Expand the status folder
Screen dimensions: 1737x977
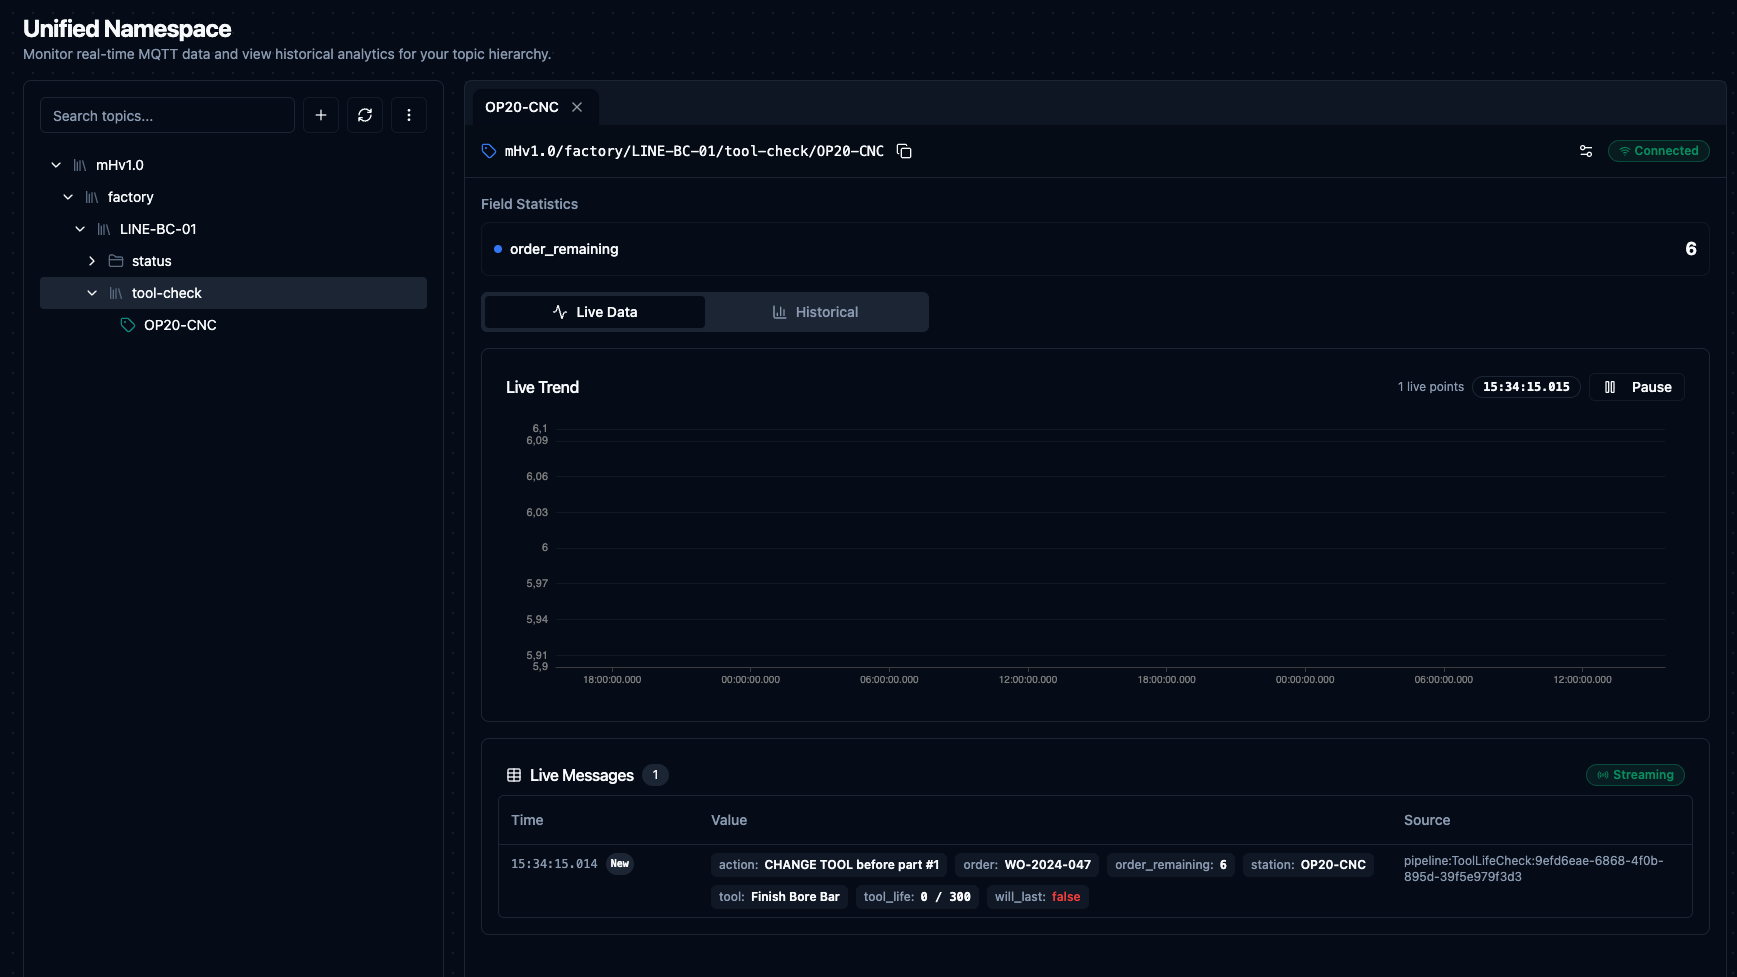[92, 261]
